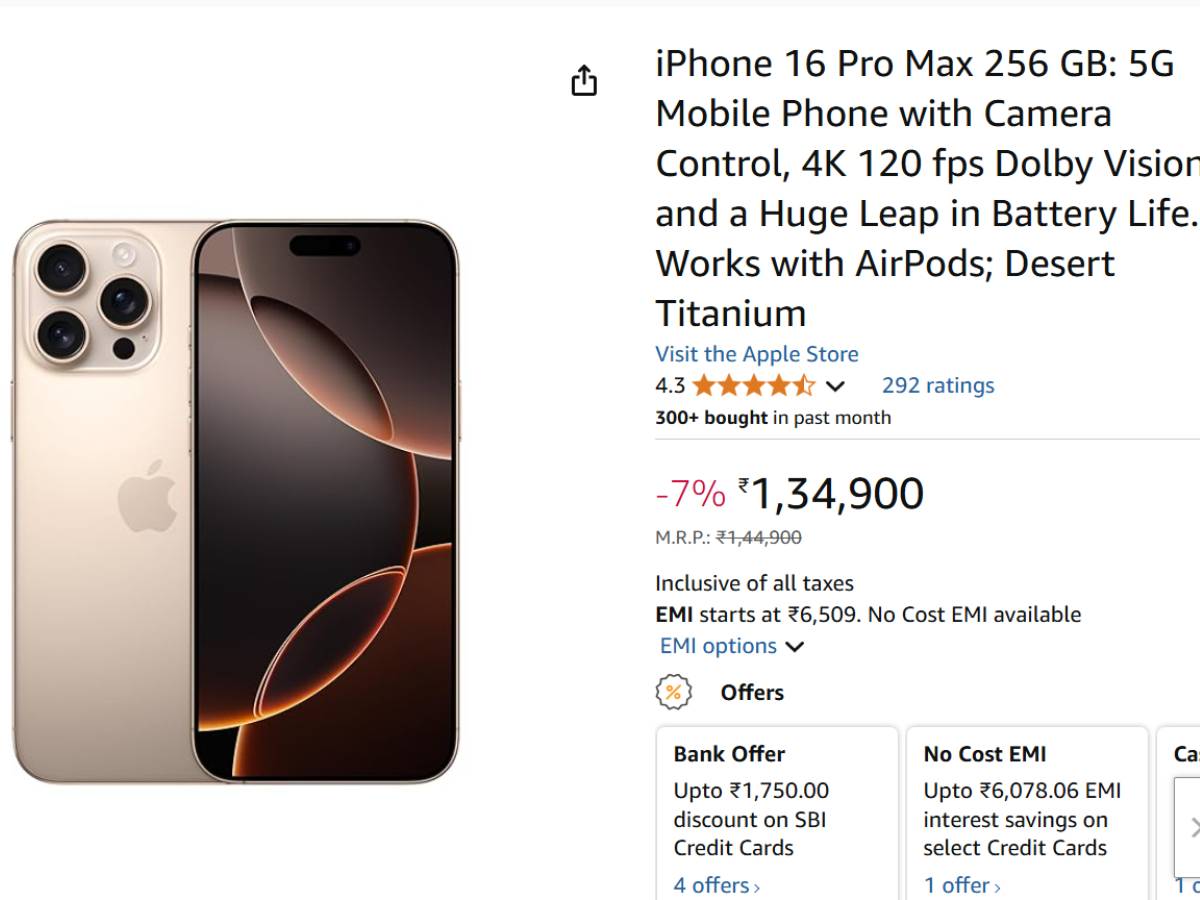
Task: Click the 4.3 rating number
Action: [x=670, y=386]
